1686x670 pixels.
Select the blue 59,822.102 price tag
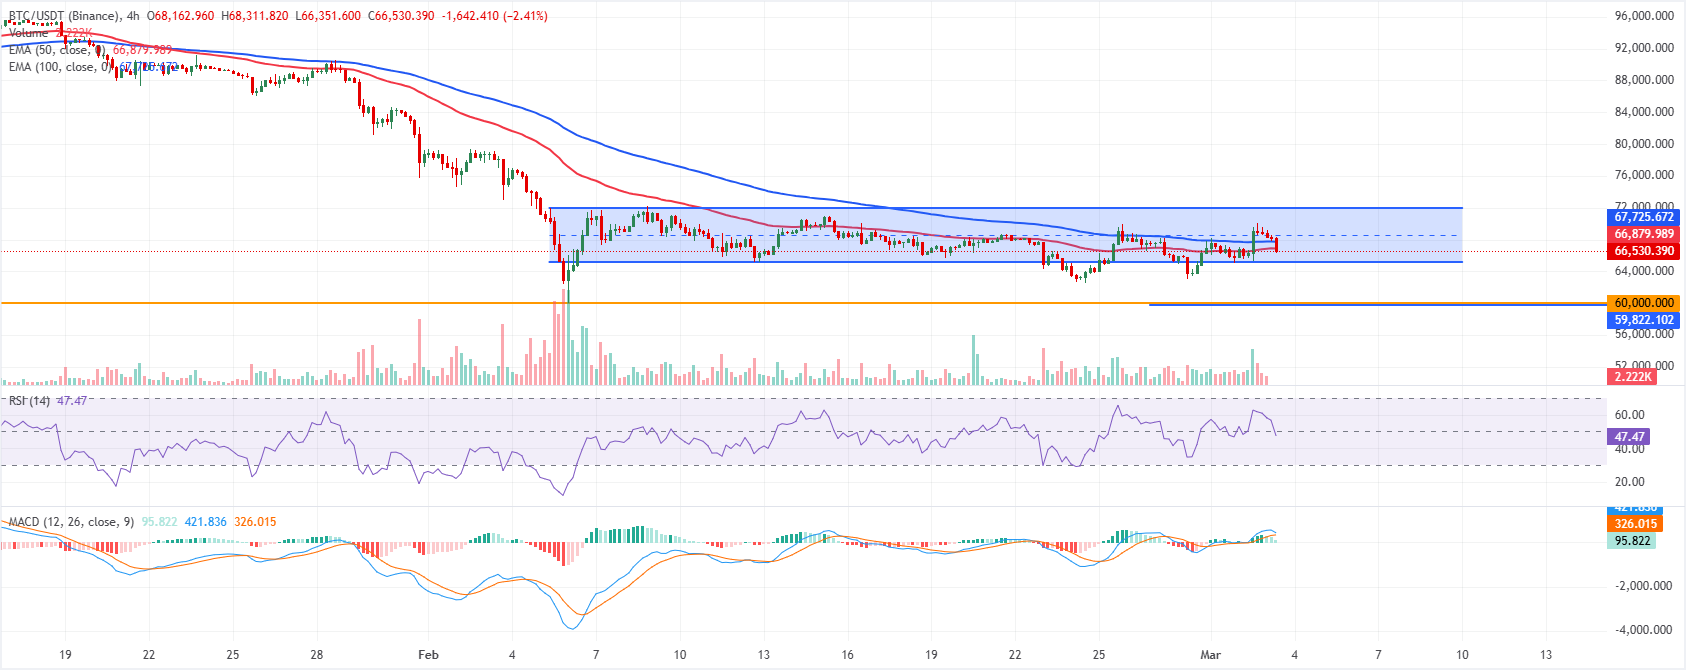1643,320
